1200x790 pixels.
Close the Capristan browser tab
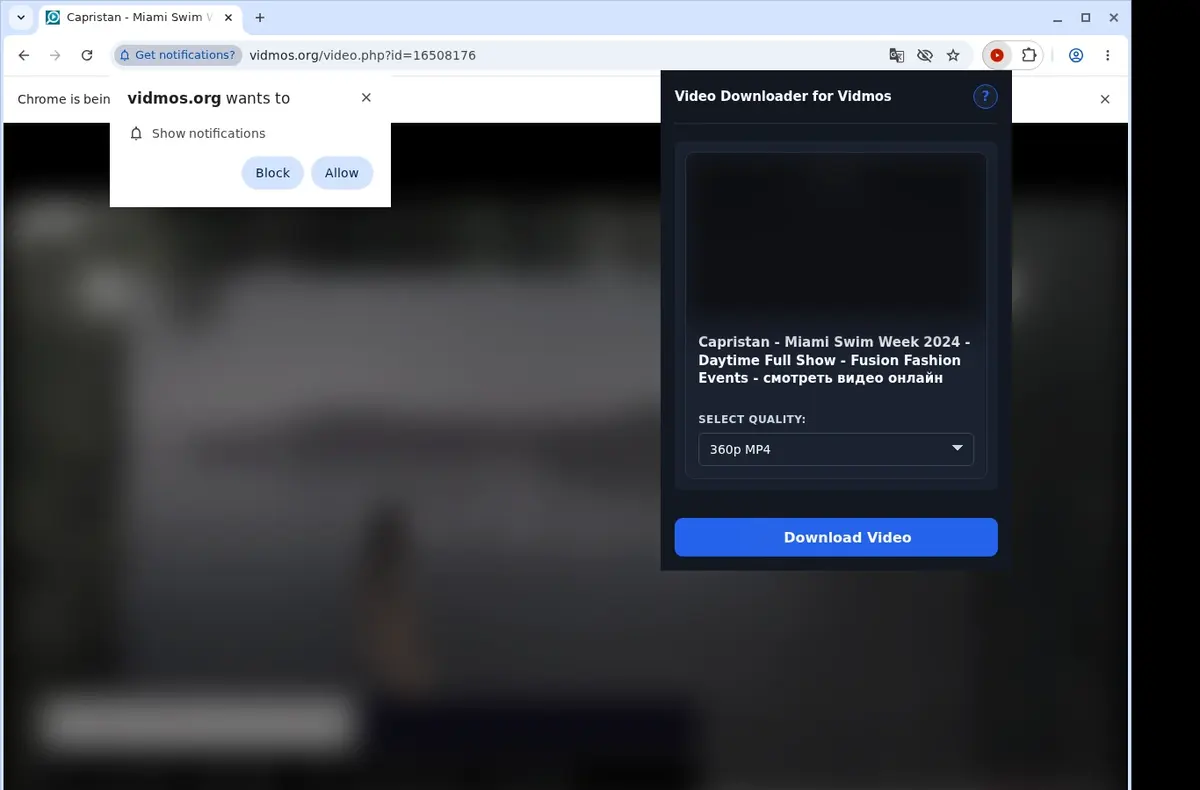[x=228, y=18]
